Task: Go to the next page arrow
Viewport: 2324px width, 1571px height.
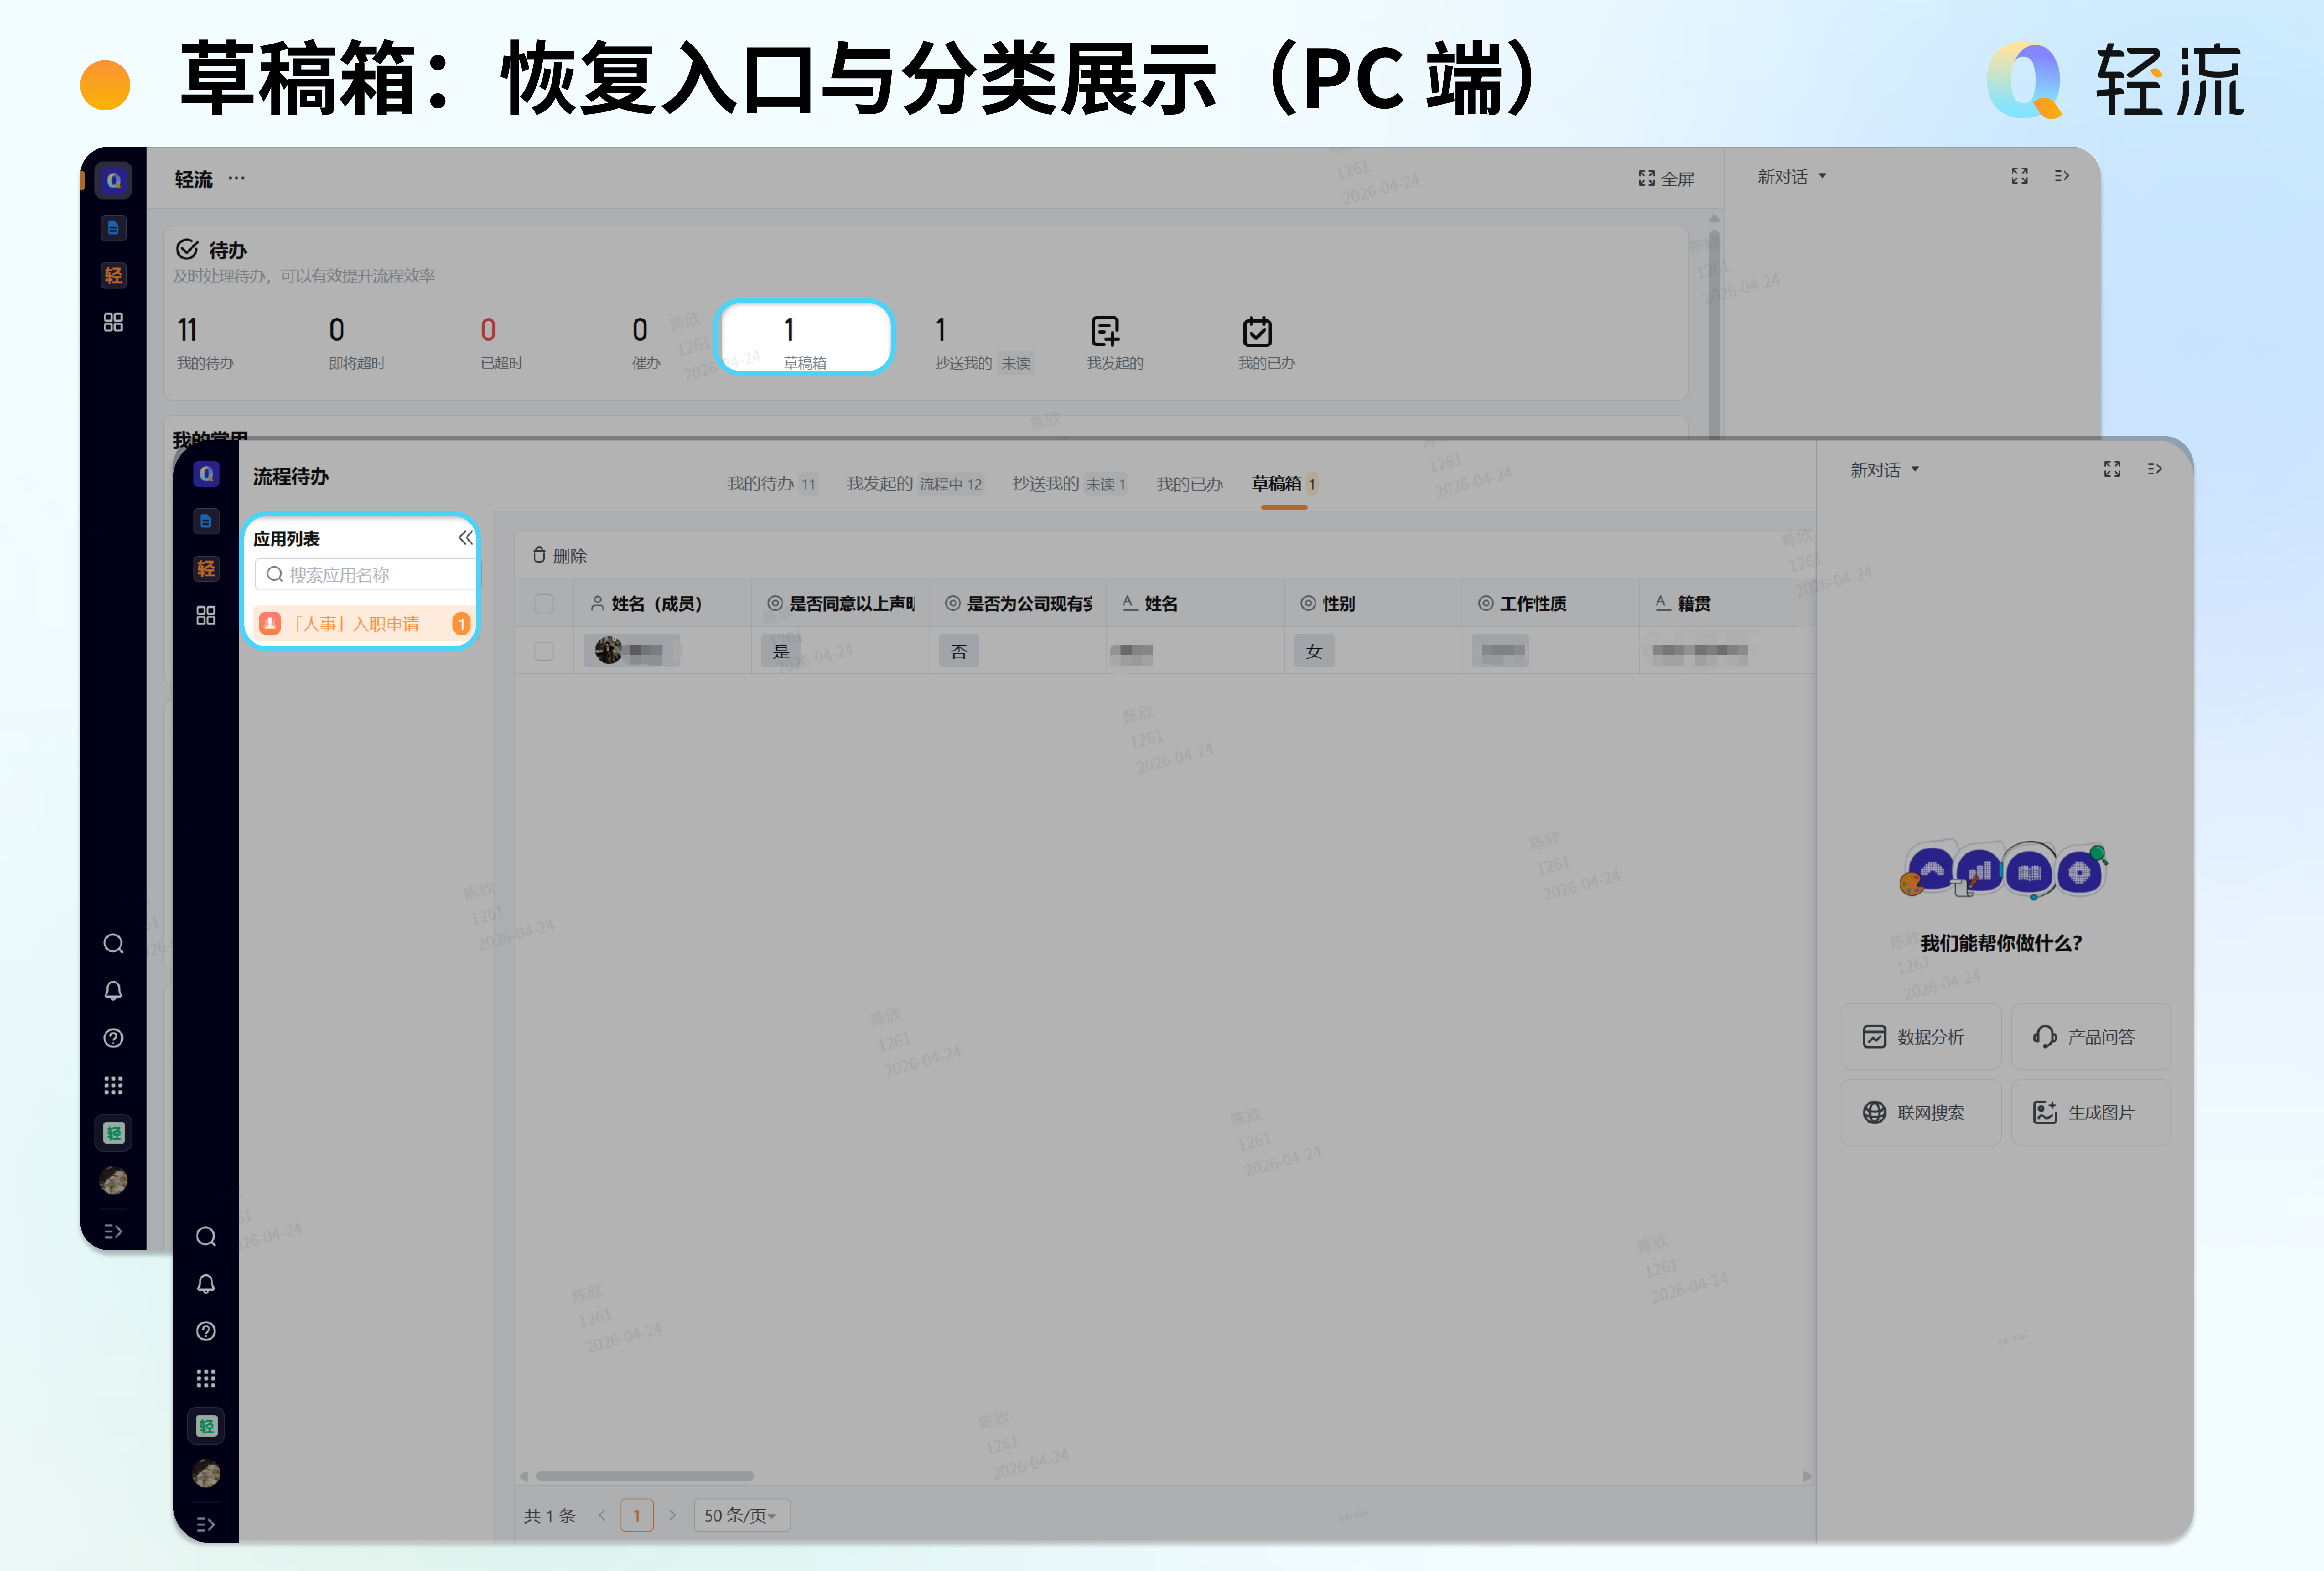Action: point(673,1515)
